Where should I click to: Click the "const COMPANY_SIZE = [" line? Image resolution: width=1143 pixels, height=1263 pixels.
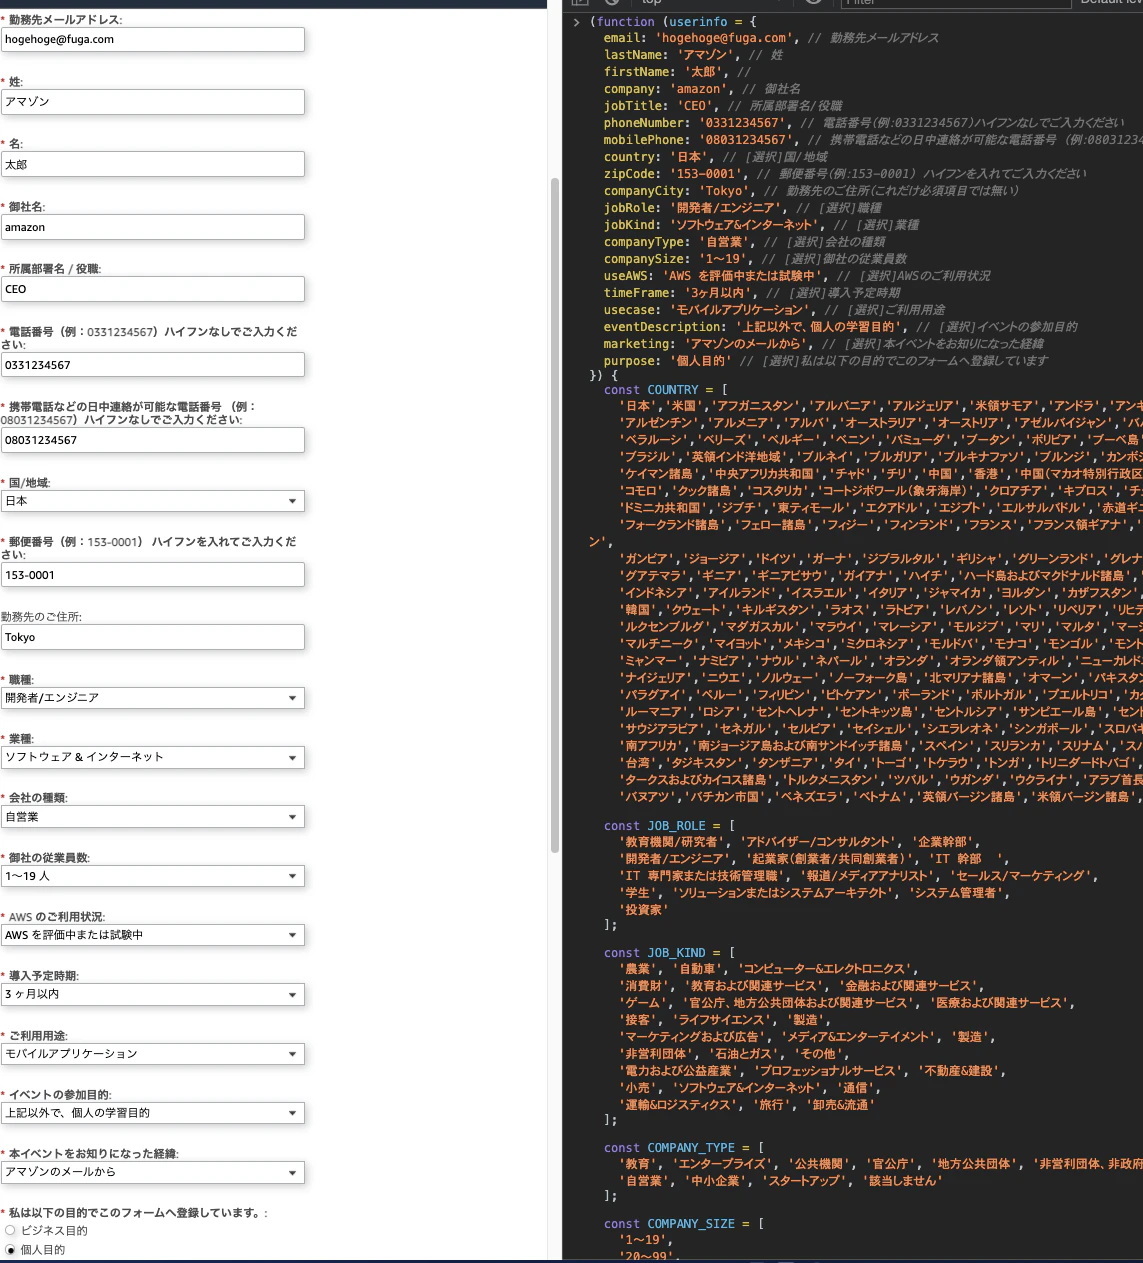684,1224
